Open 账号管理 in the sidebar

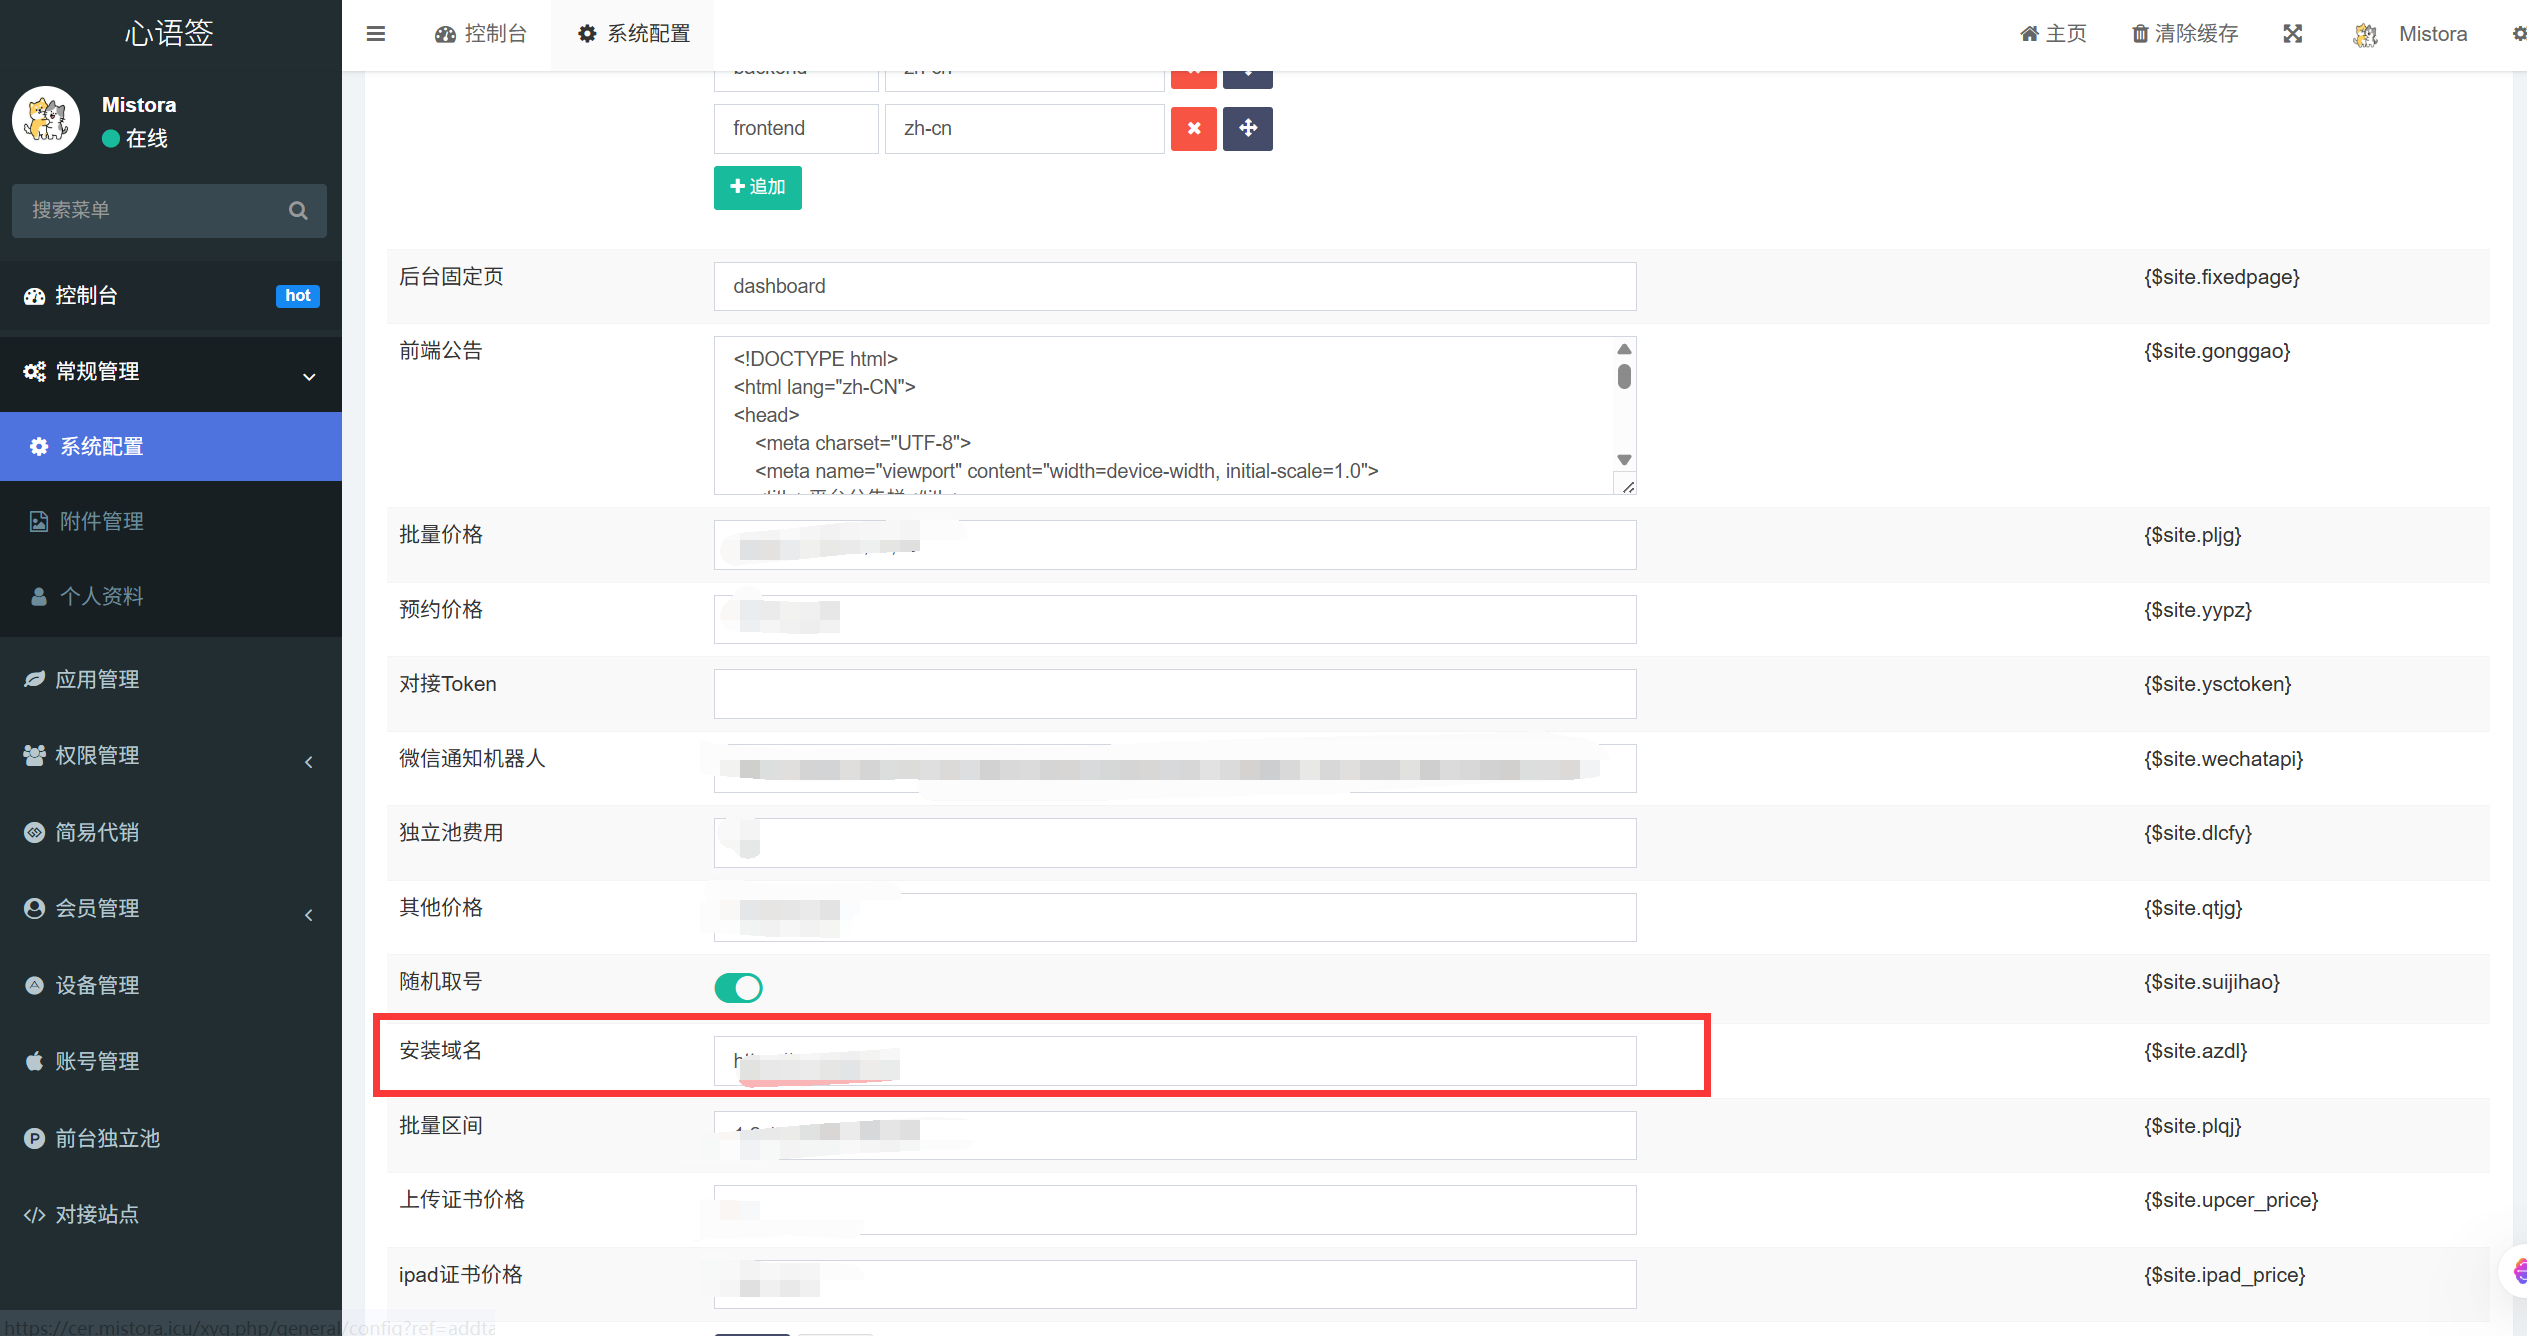click(x=97, y=1061)
